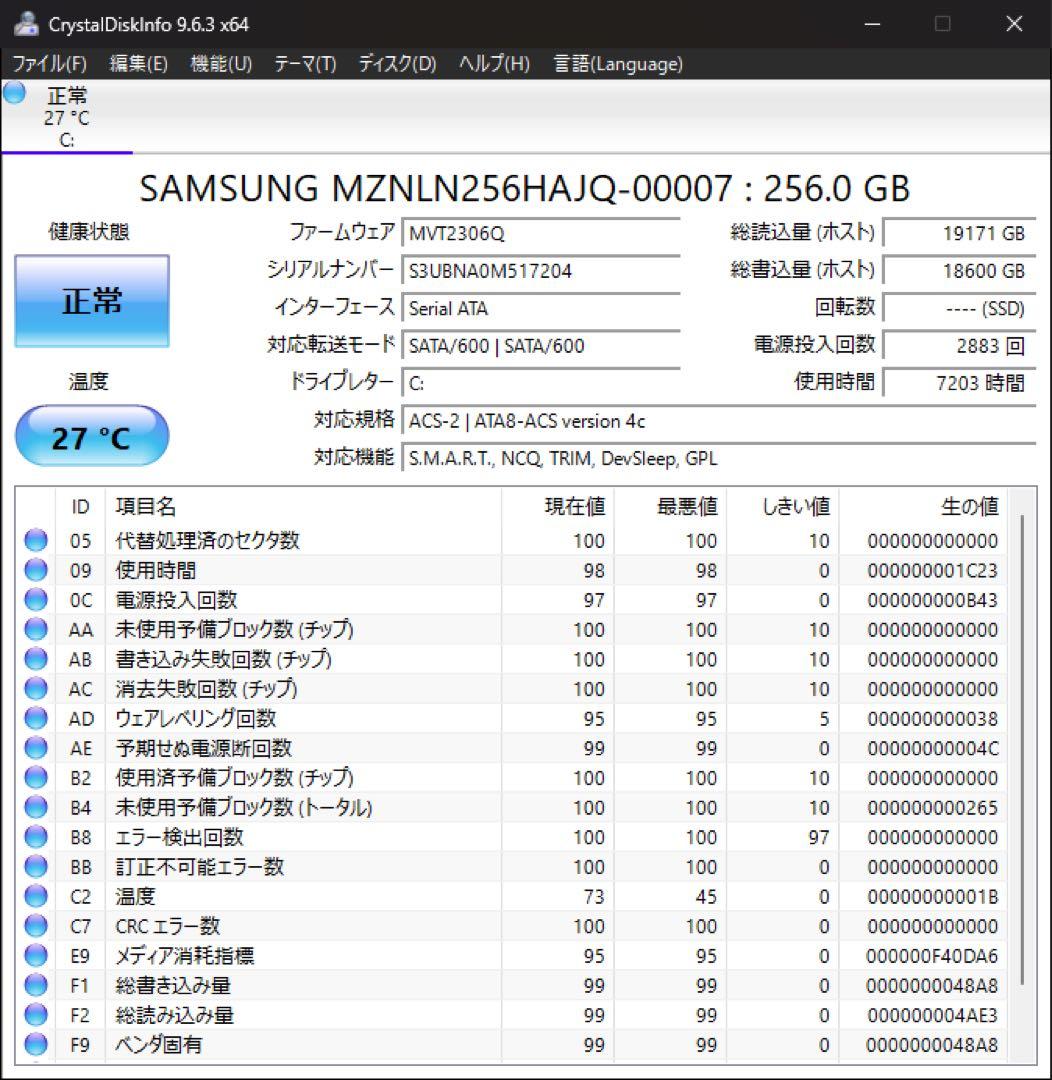Click the status indicator for 使用時間 attribute
The image size is (1052, 1080).
point(35,571)
